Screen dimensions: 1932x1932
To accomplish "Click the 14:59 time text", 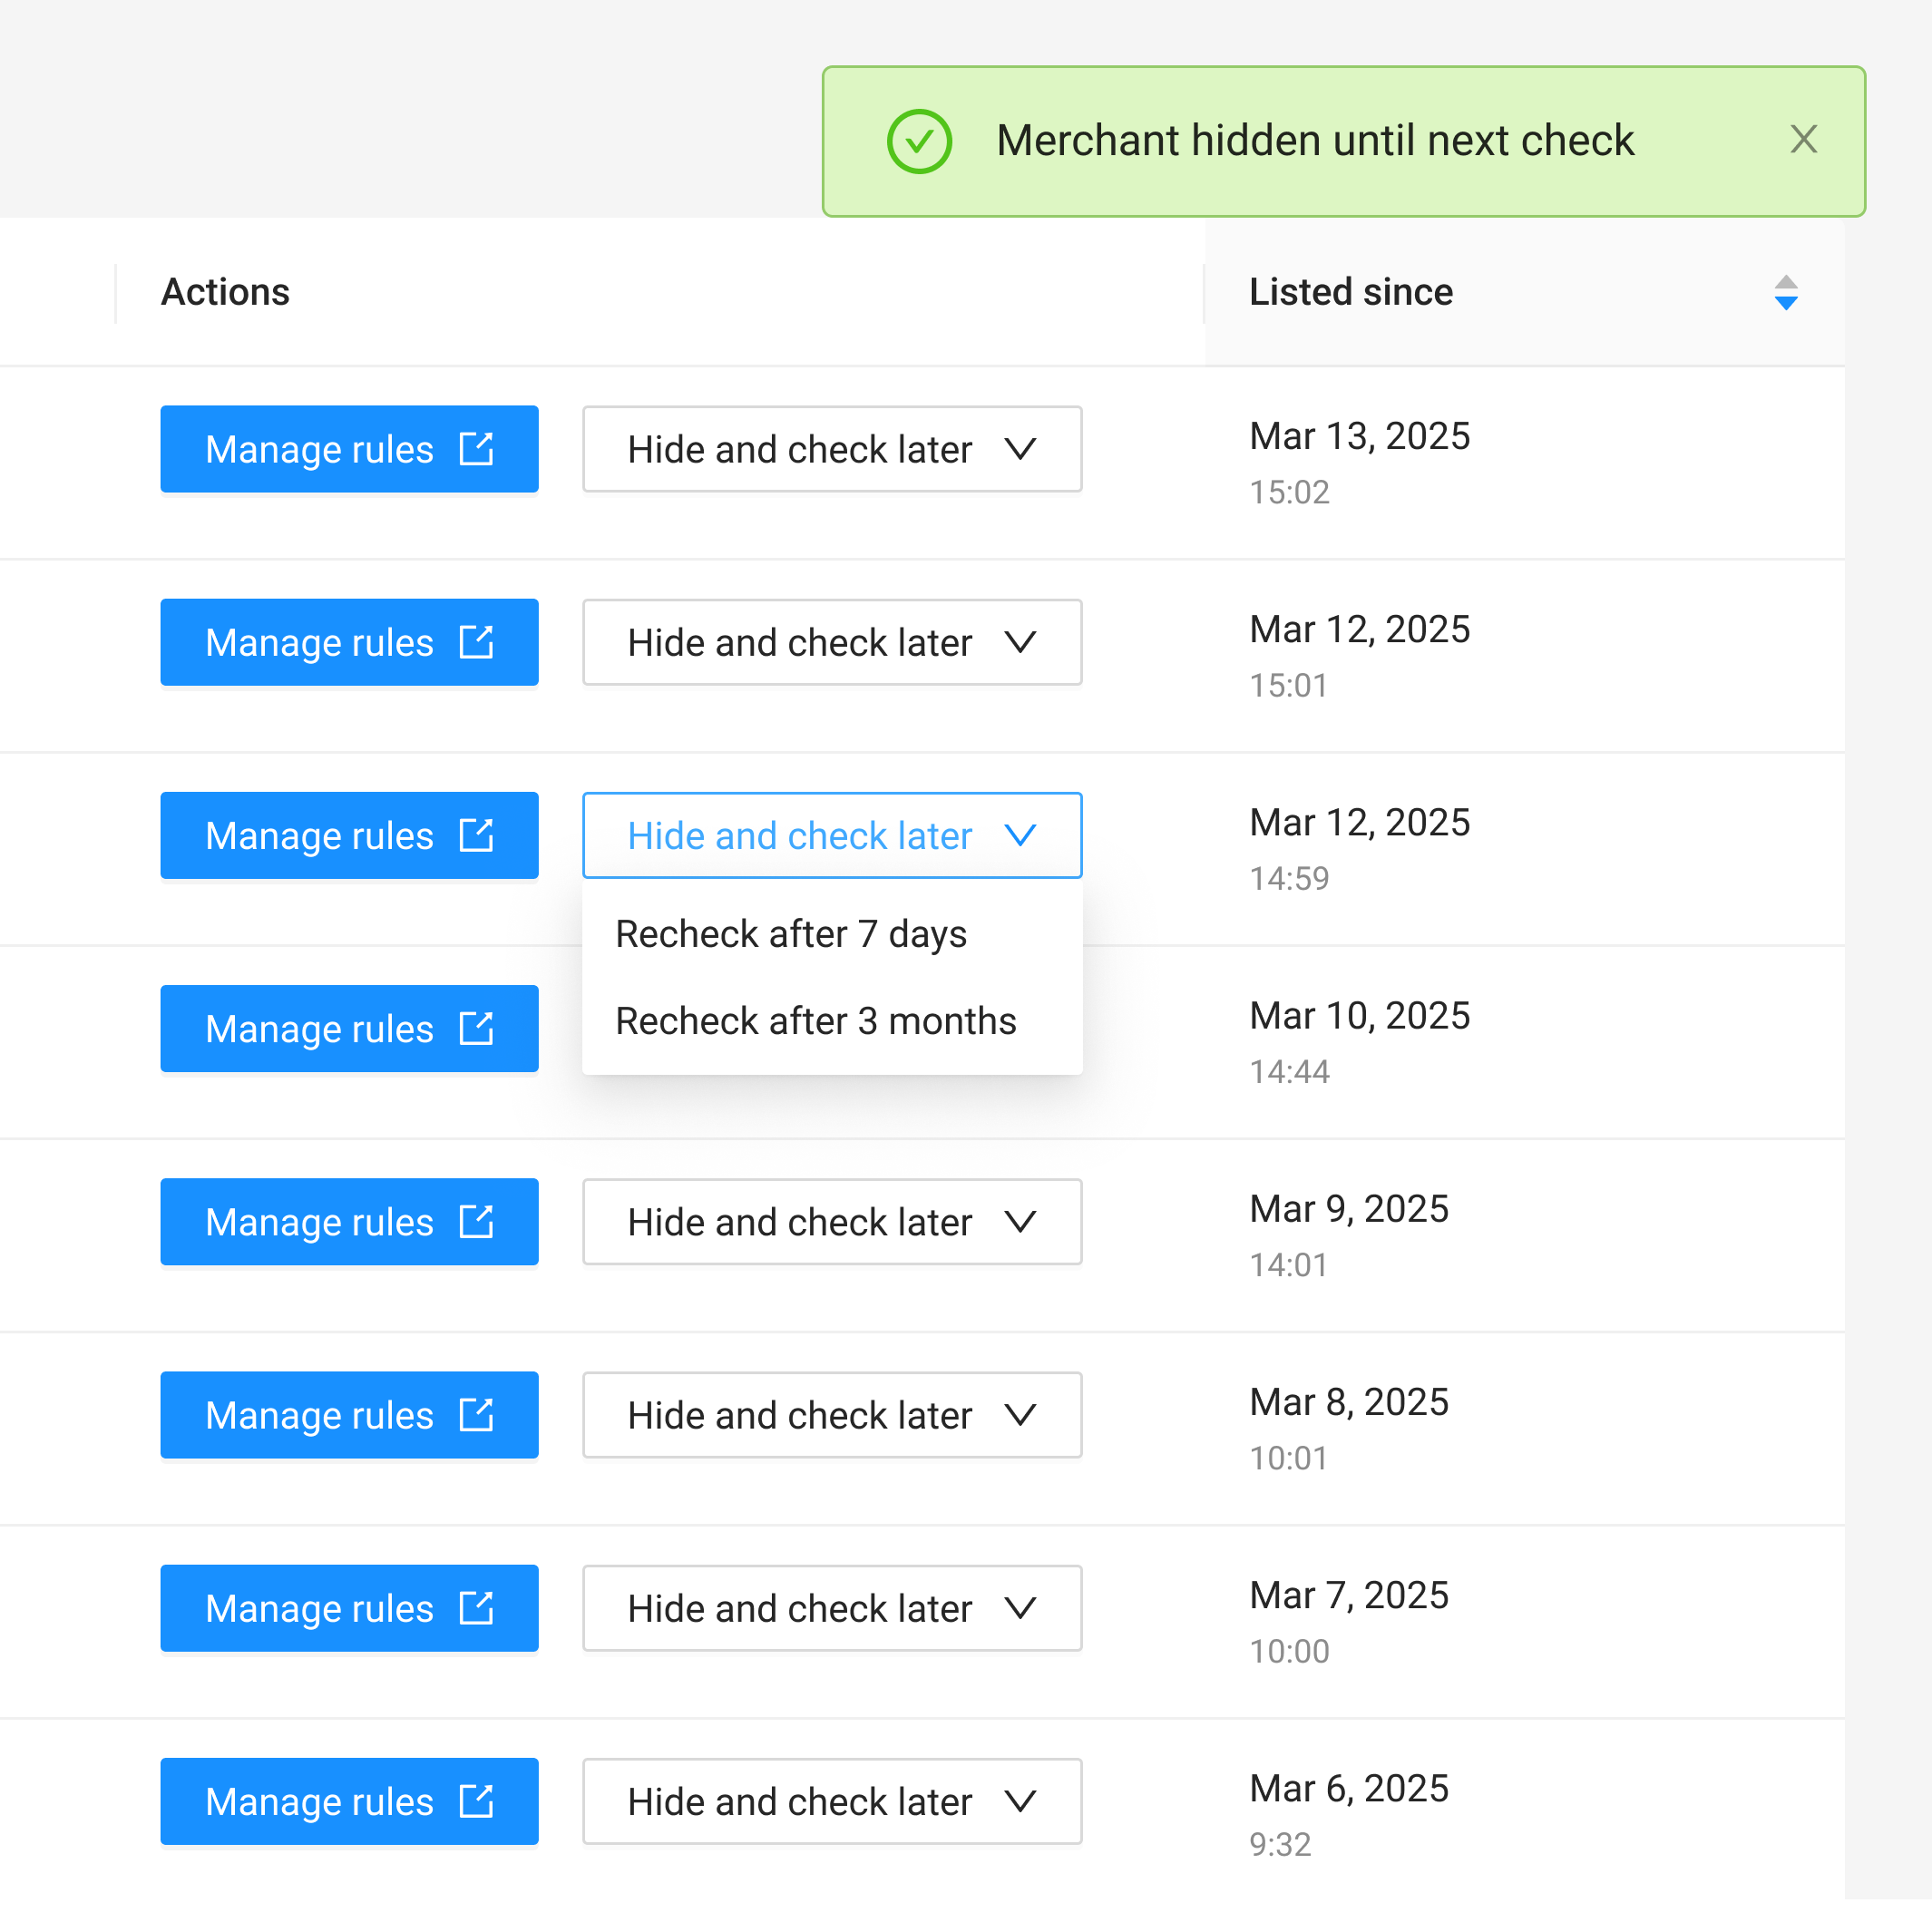I will [1289, 878].
